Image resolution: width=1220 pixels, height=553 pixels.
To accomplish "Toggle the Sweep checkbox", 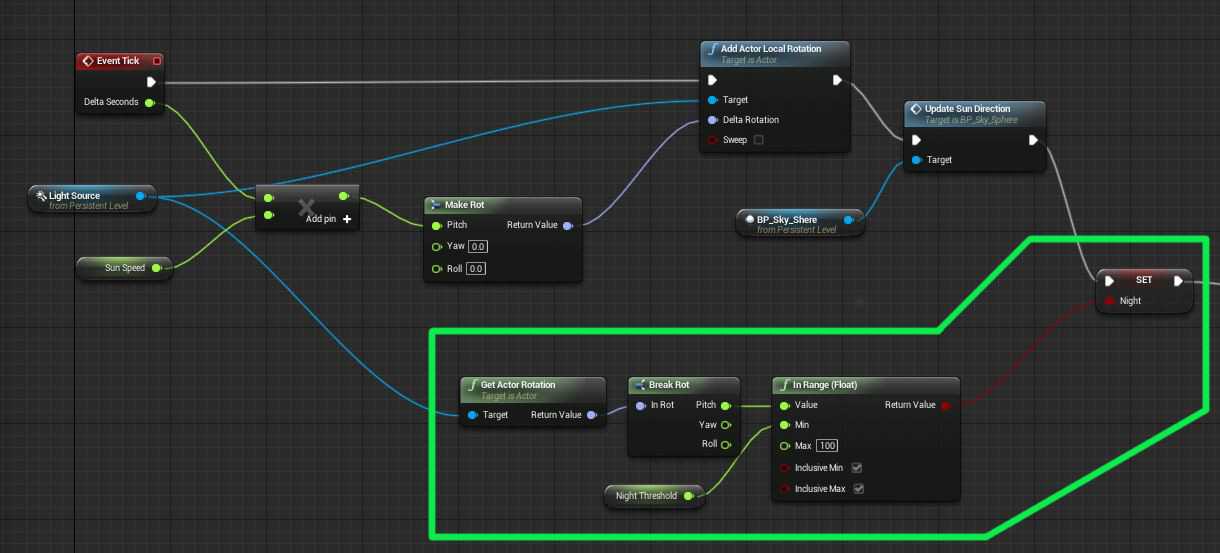I will 758,140.
